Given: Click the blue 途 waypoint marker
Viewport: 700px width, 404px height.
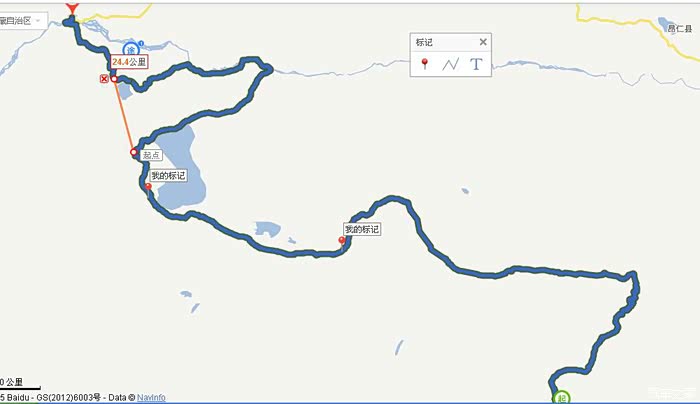Looking at the screenshot, I should [131, 50].
